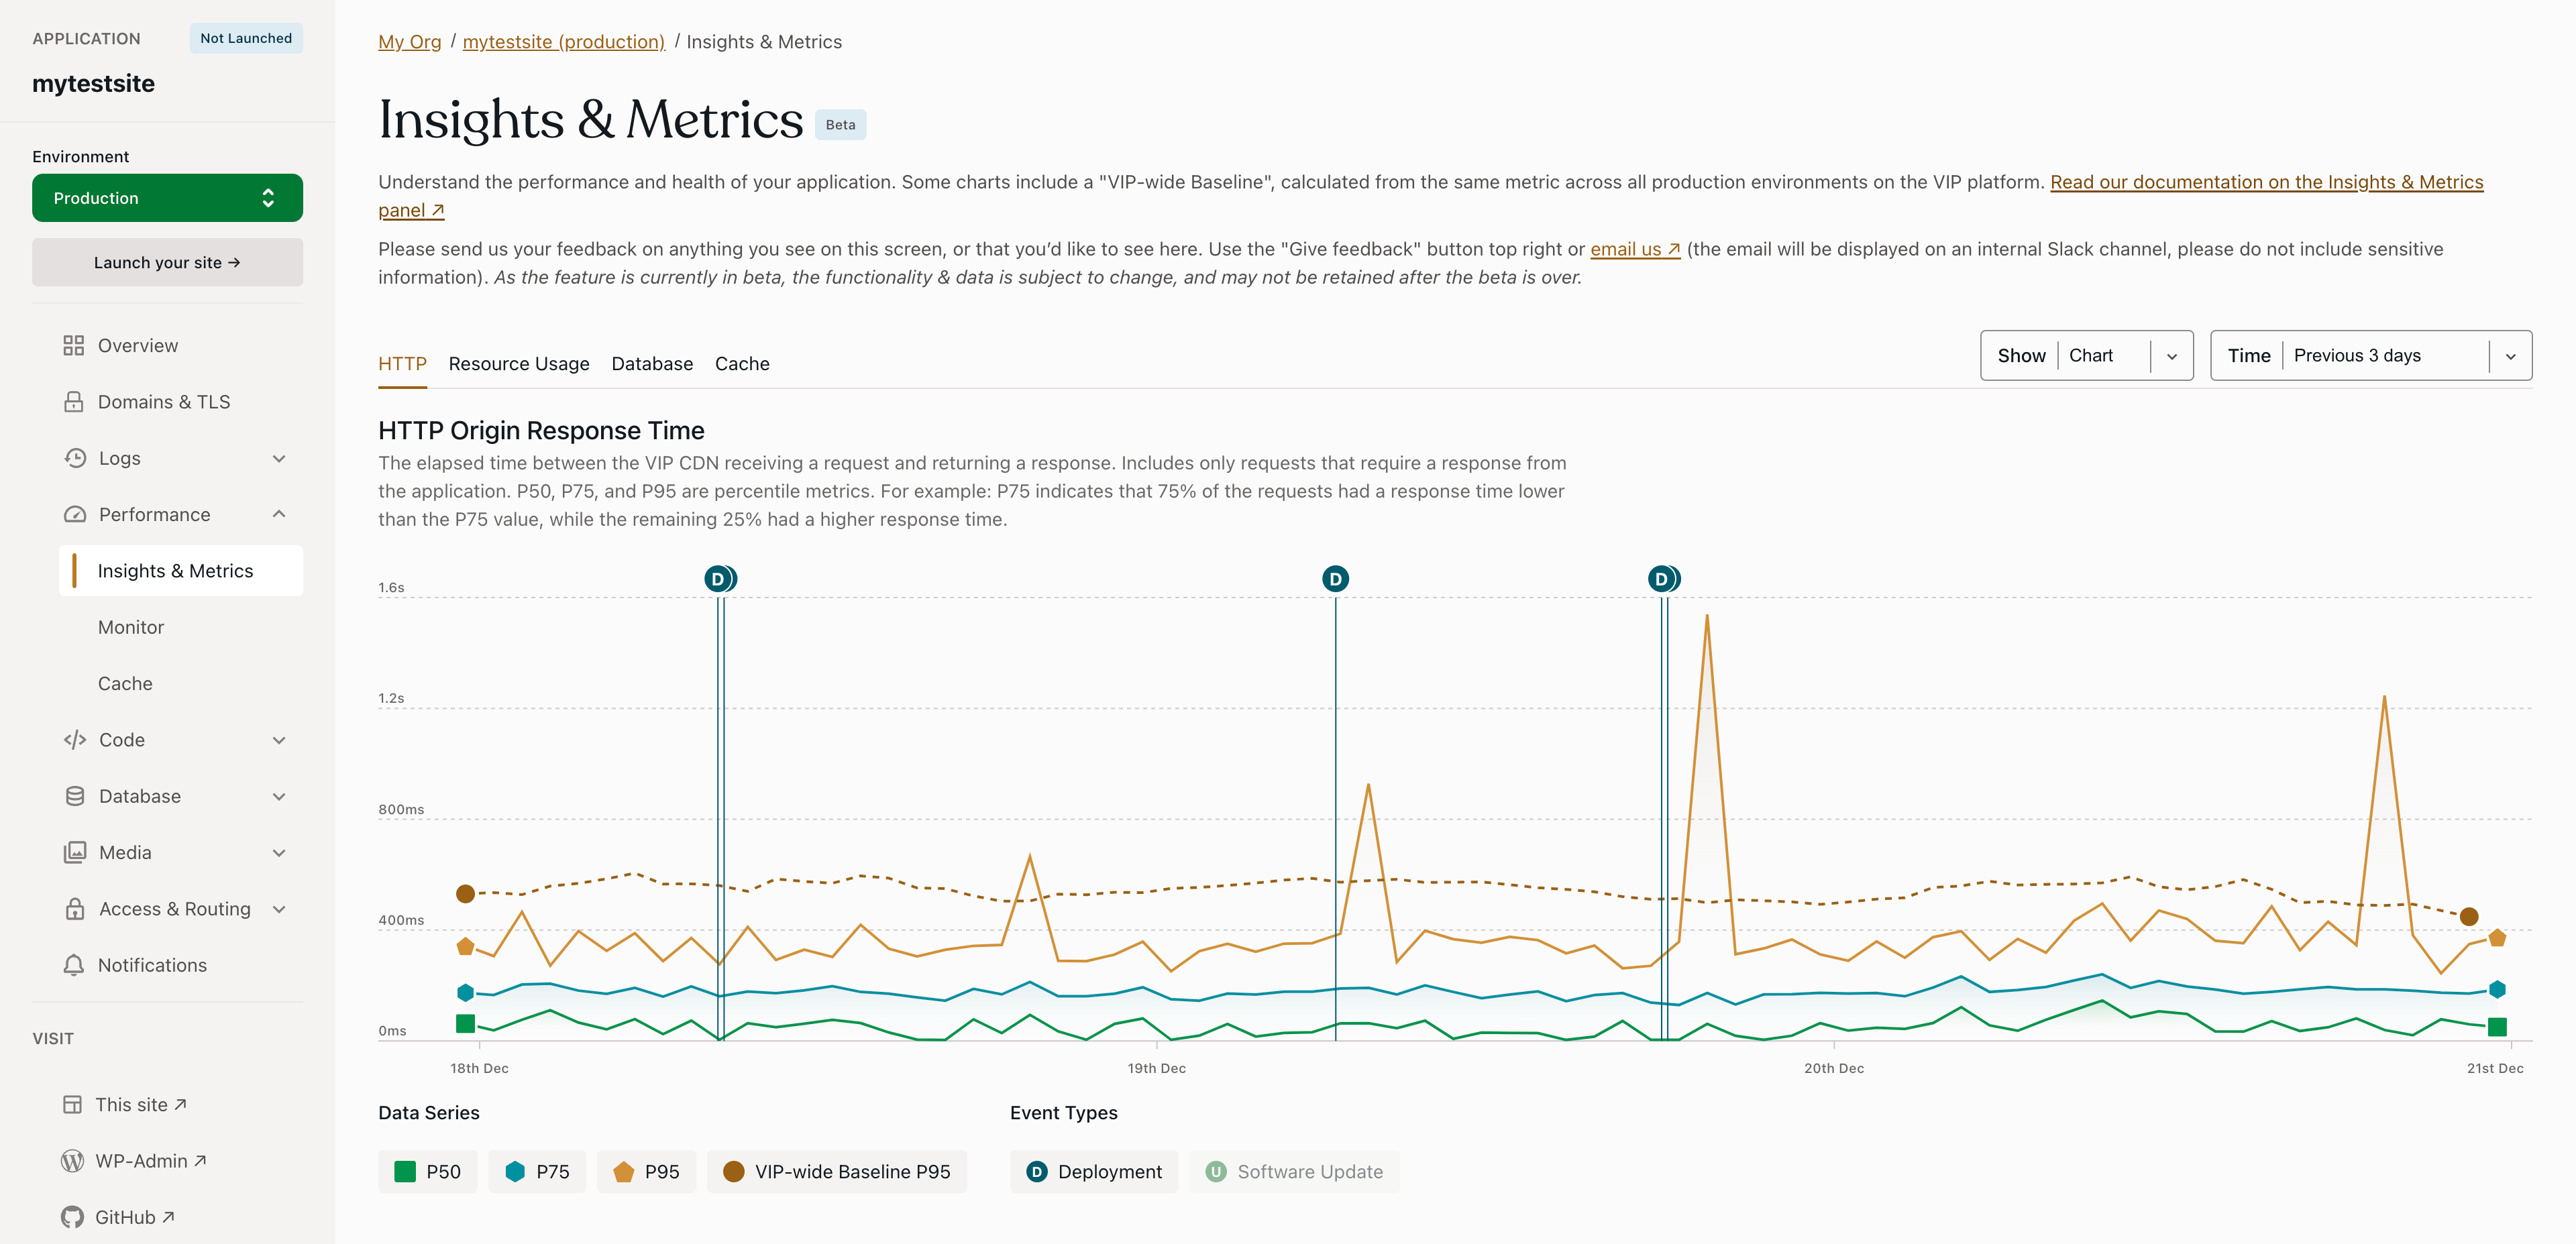Switch to the Database metrics tab
2576x1244 pixels.
[652, 364]
